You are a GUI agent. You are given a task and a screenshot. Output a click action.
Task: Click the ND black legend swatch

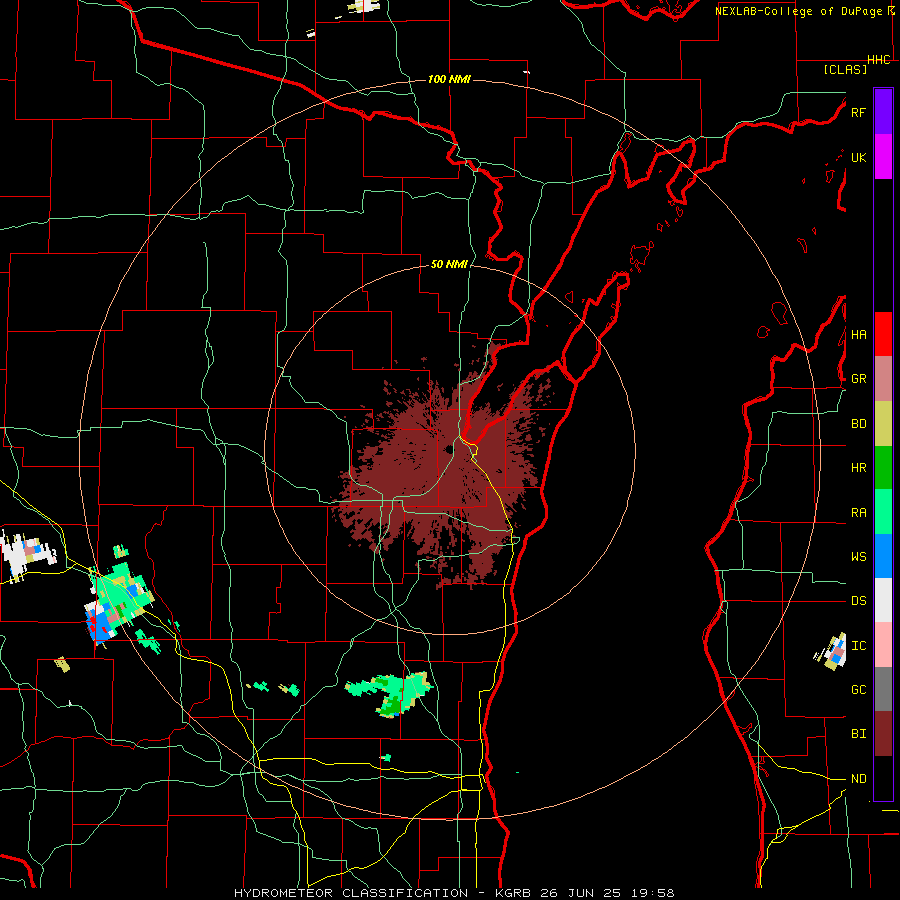(883, 778)
